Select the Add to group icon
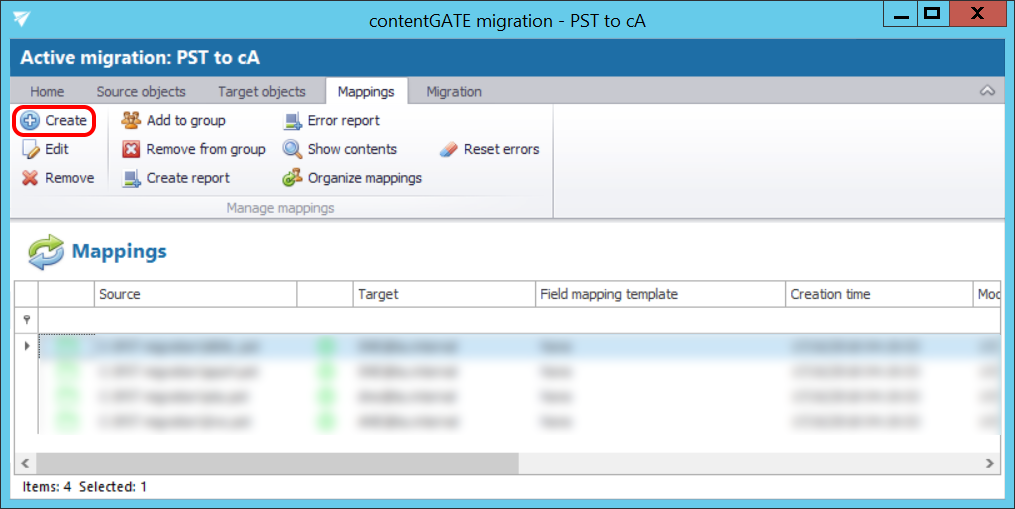This screenshot has height=509, width=1015. 131,121
